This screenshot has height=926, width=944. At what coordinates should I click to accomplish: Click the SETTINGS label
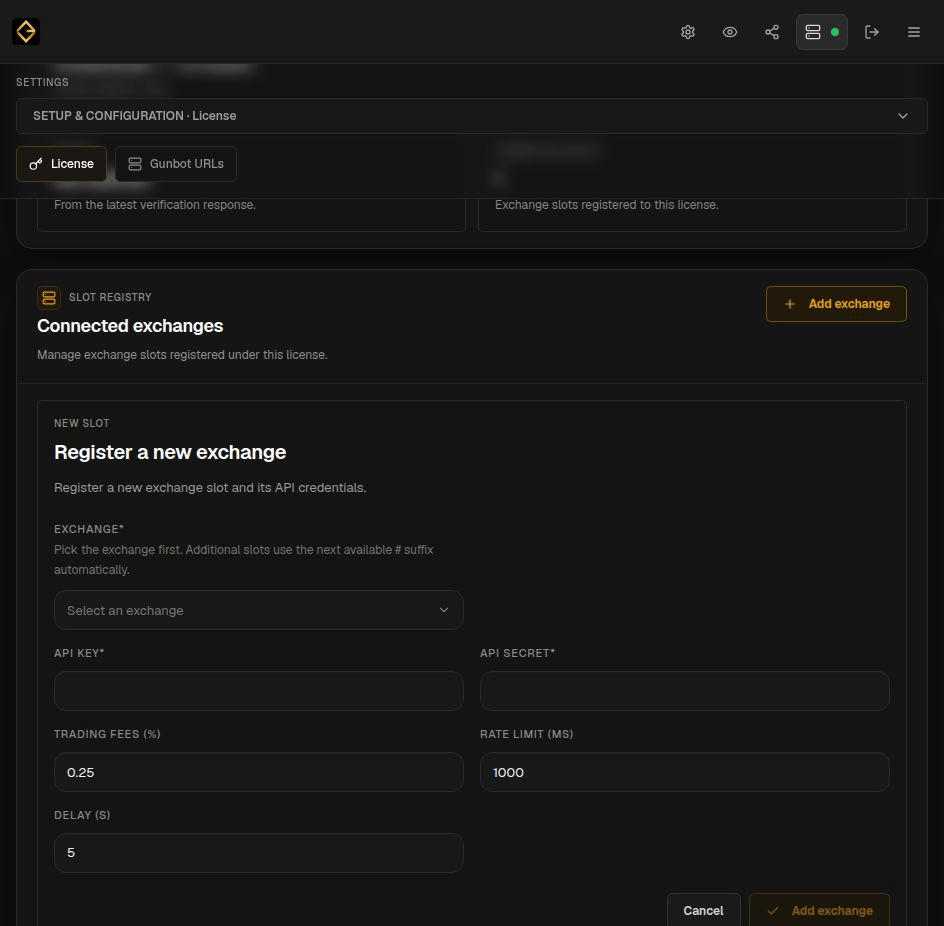[x=42, y=82]
